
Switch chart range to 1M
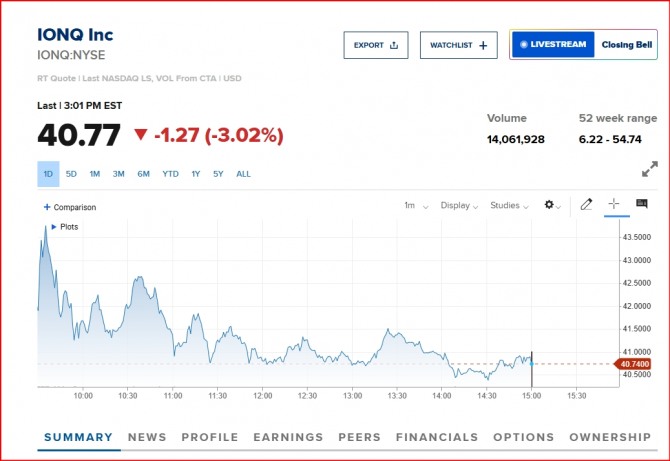[95, 174]
